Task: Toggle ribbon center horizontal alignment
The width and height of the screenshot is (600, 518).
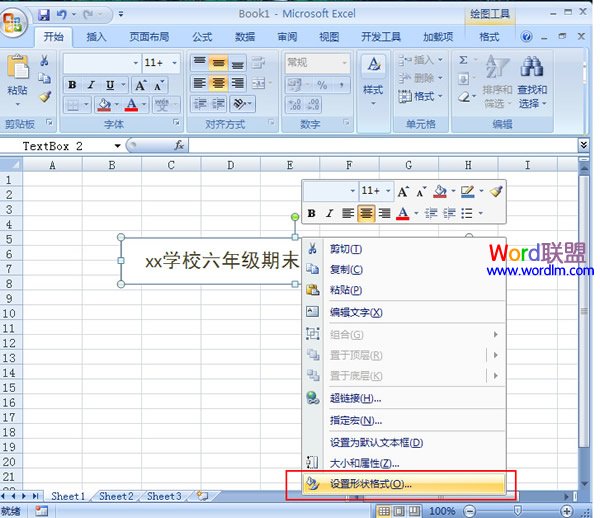Action: point(218,83)
